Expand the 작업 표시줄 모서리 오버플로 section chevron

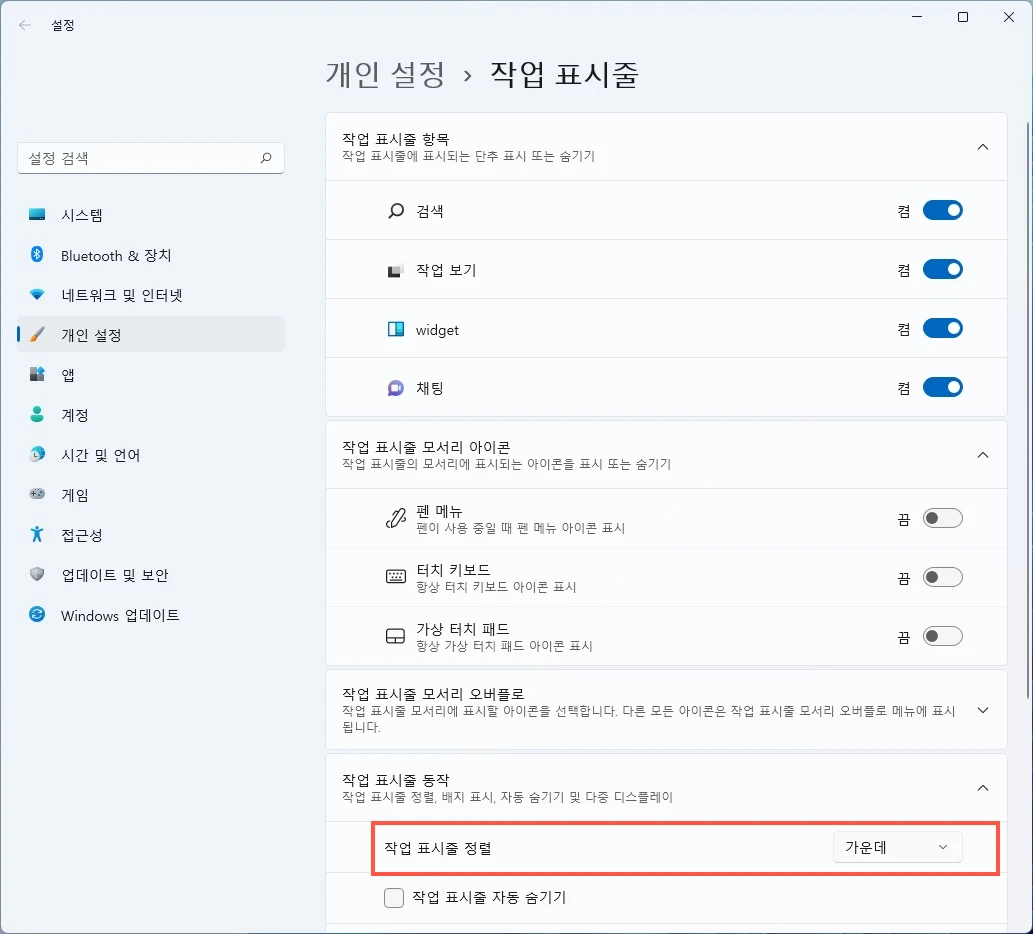982,710
